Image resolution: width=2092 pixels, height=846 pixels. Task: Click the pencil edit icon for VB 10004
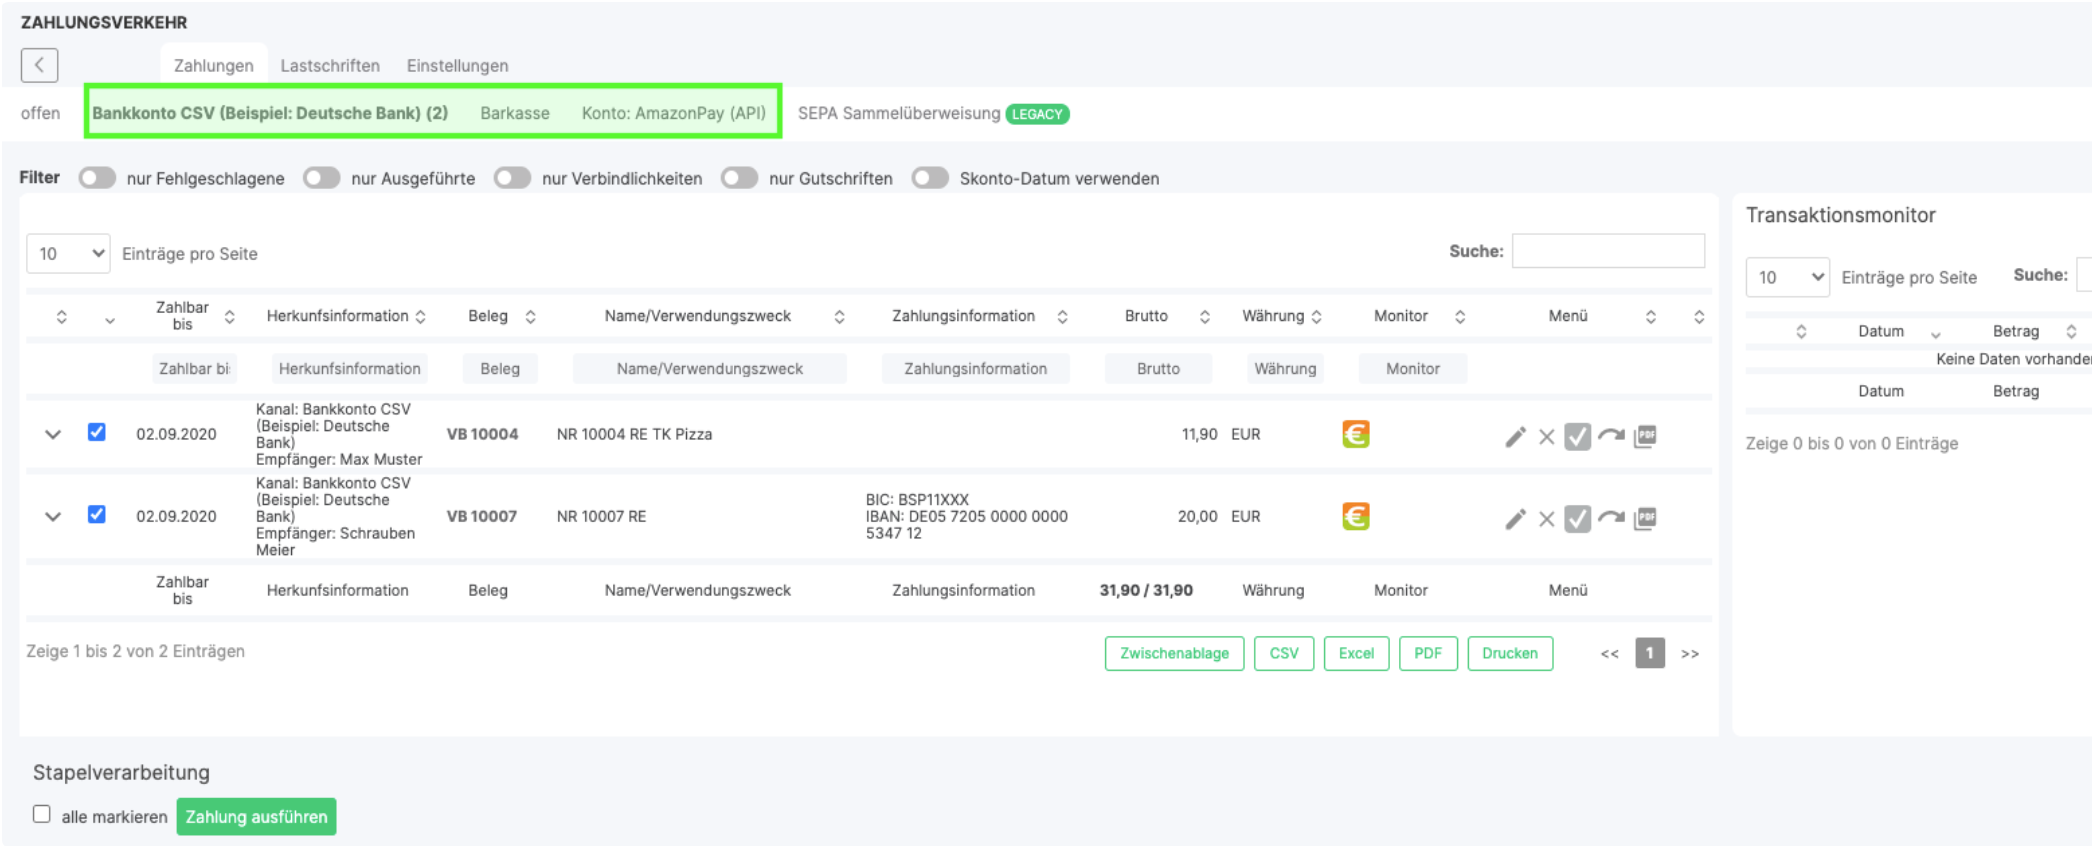tap(1515, 436)
